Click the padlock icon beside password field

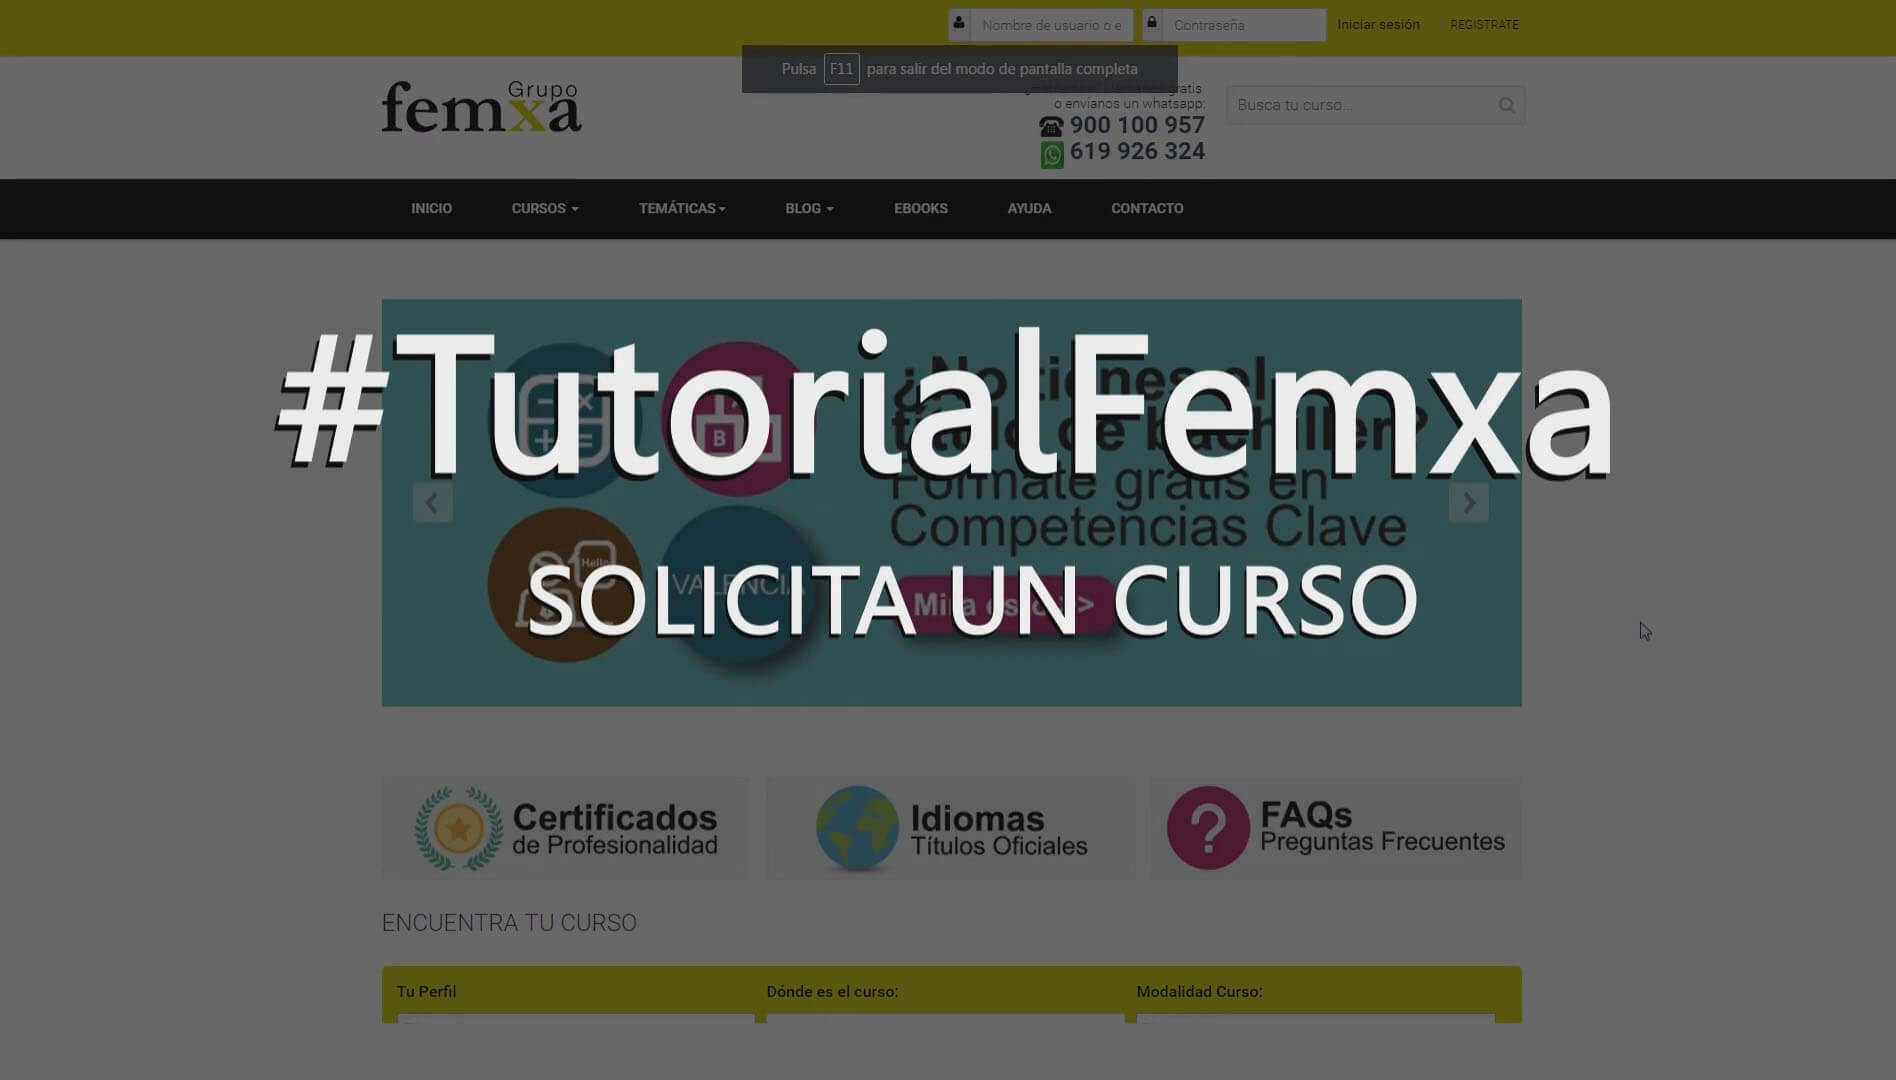[x=1152, y=24]
